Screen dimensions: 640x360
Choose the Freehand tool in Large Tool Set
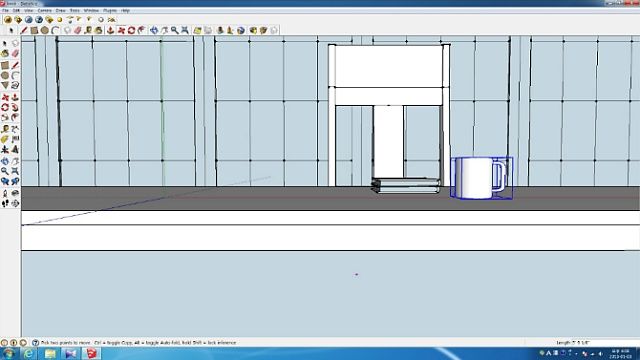[x=15, y=85]
